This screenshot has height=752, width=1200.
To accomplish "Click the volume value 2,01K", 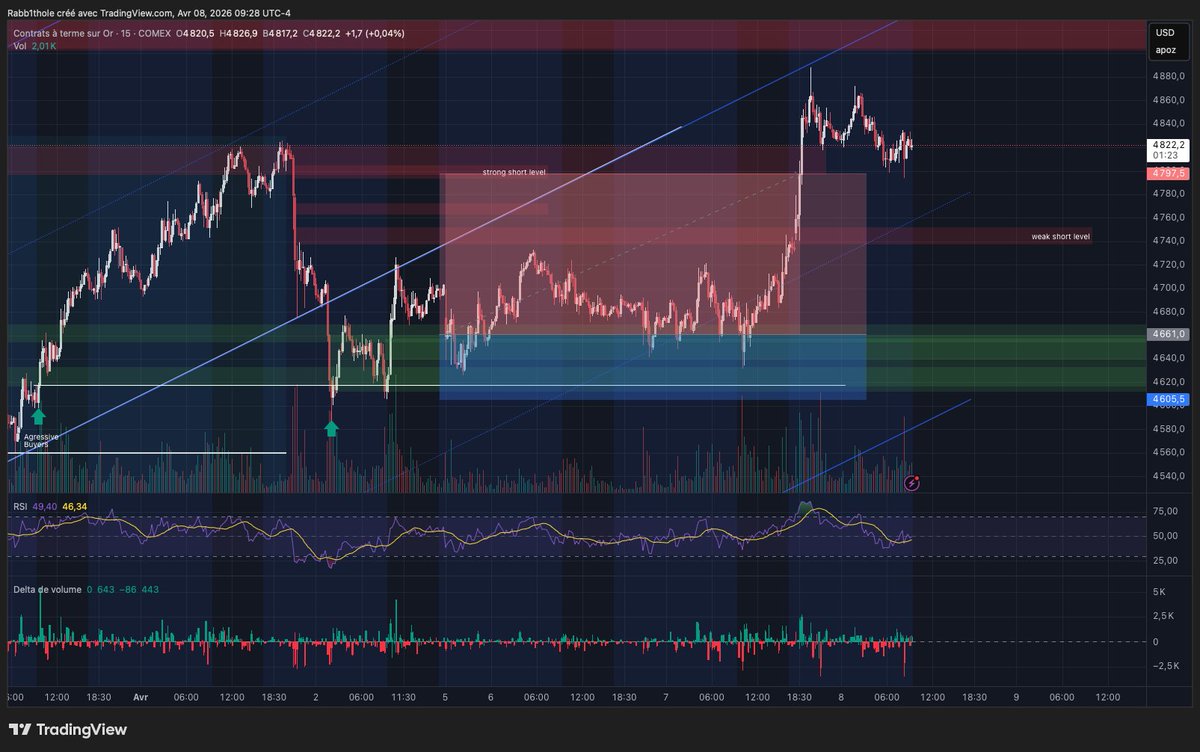I will tap(46, 46).
